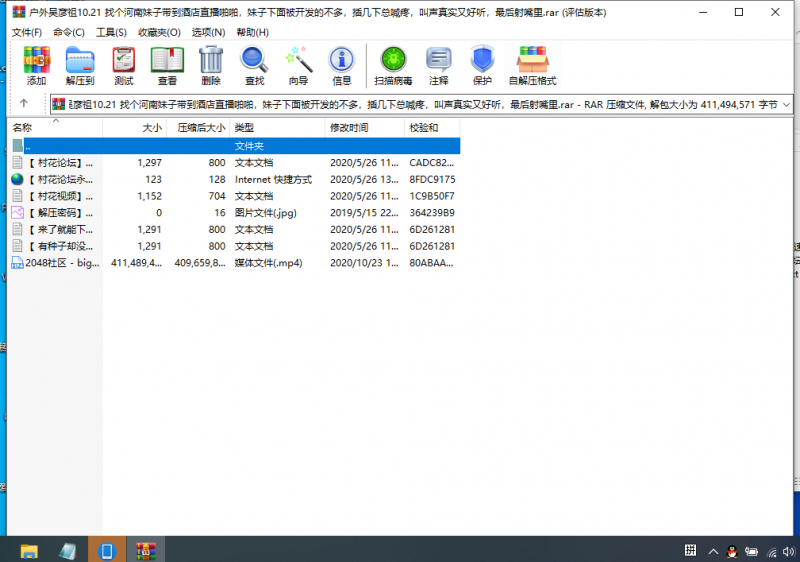The height and width of the screenshot is (562, 800).
Task: Click the 添加 (Add) toolbar icon
Action: coord(36,66)
